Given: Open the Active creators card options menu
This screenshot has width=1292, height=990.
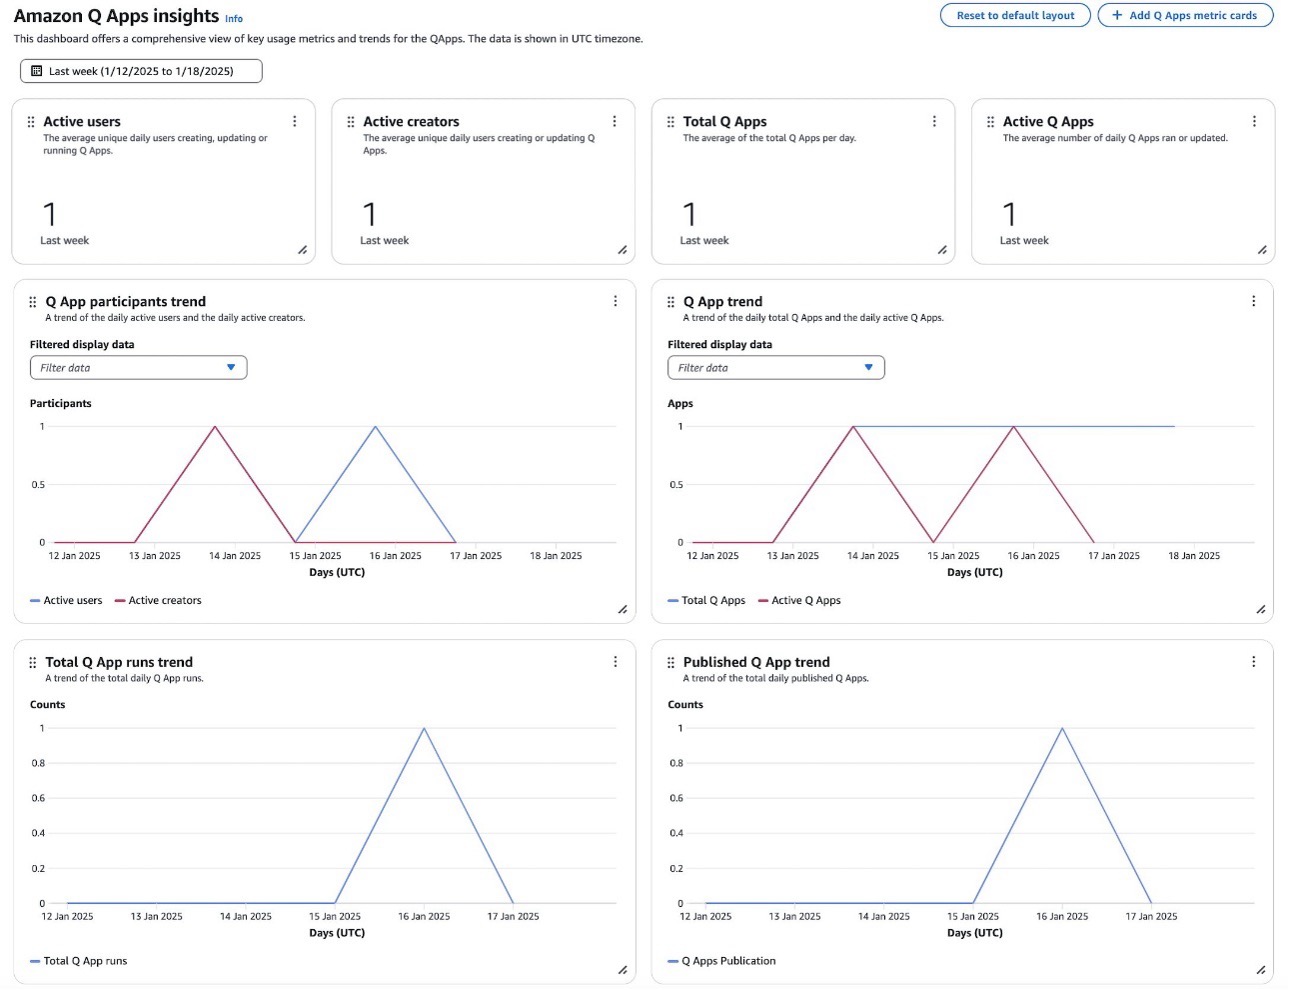Looking at the screenshot, I should (x=614, y=121).
